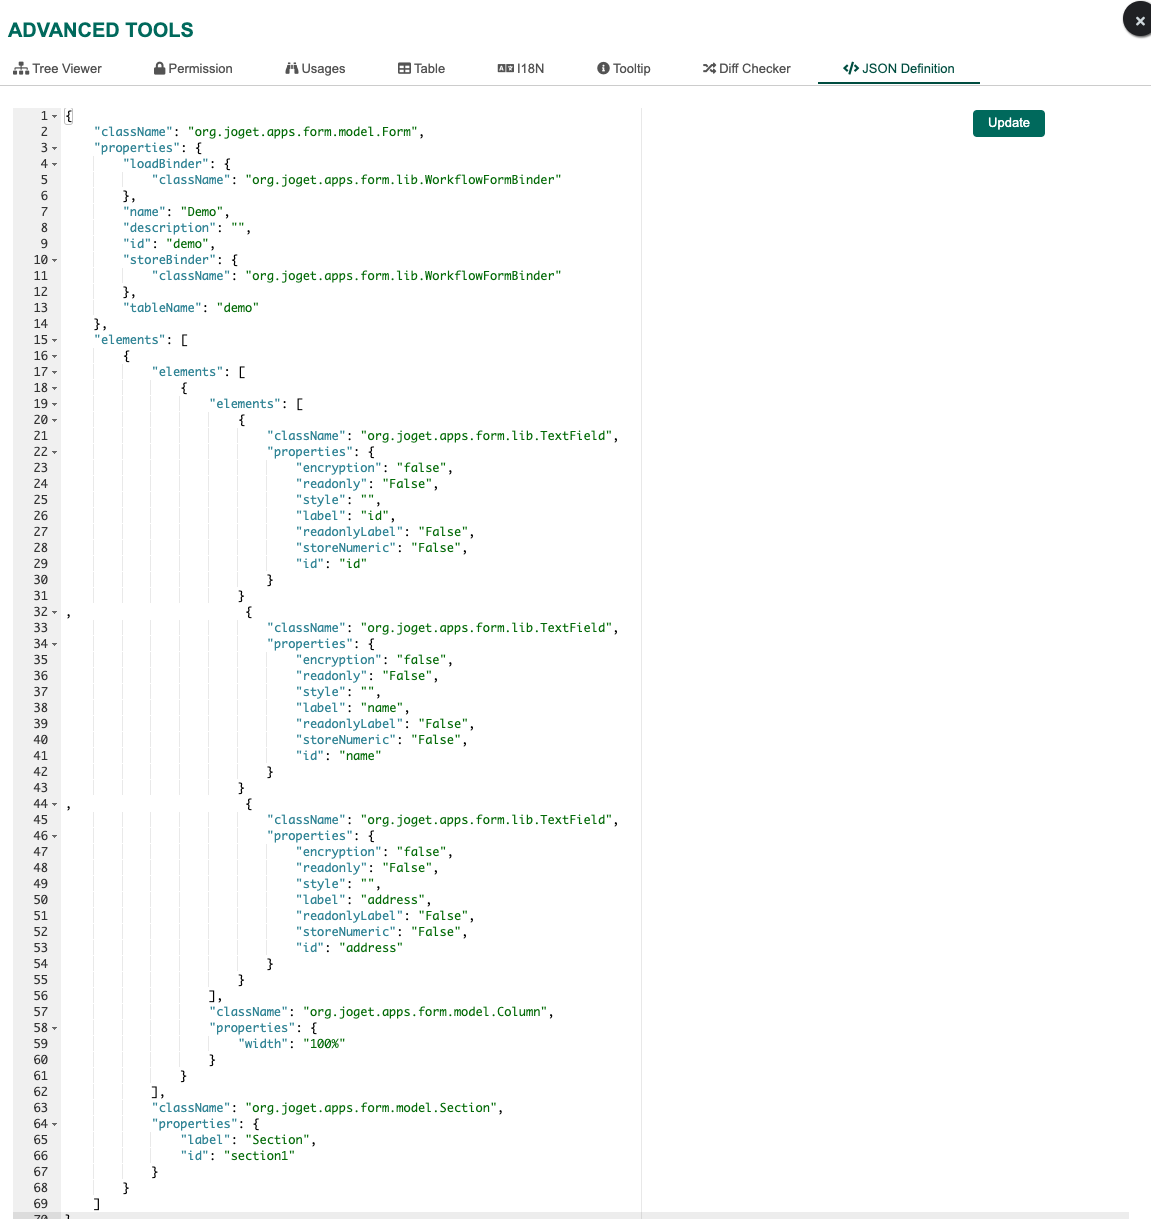The height and width of the screenshot is (1219, 1151).
Task: Click the Tree Viewer sitemap icon
Action: click(20, 69)
